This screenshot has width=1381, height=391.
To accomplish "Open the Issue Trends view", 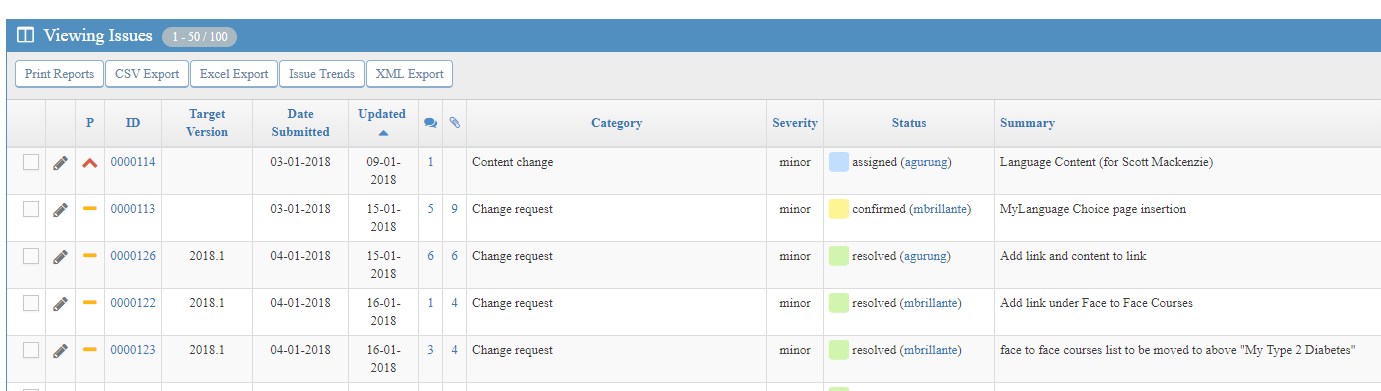I will click(x=322, y=74).
